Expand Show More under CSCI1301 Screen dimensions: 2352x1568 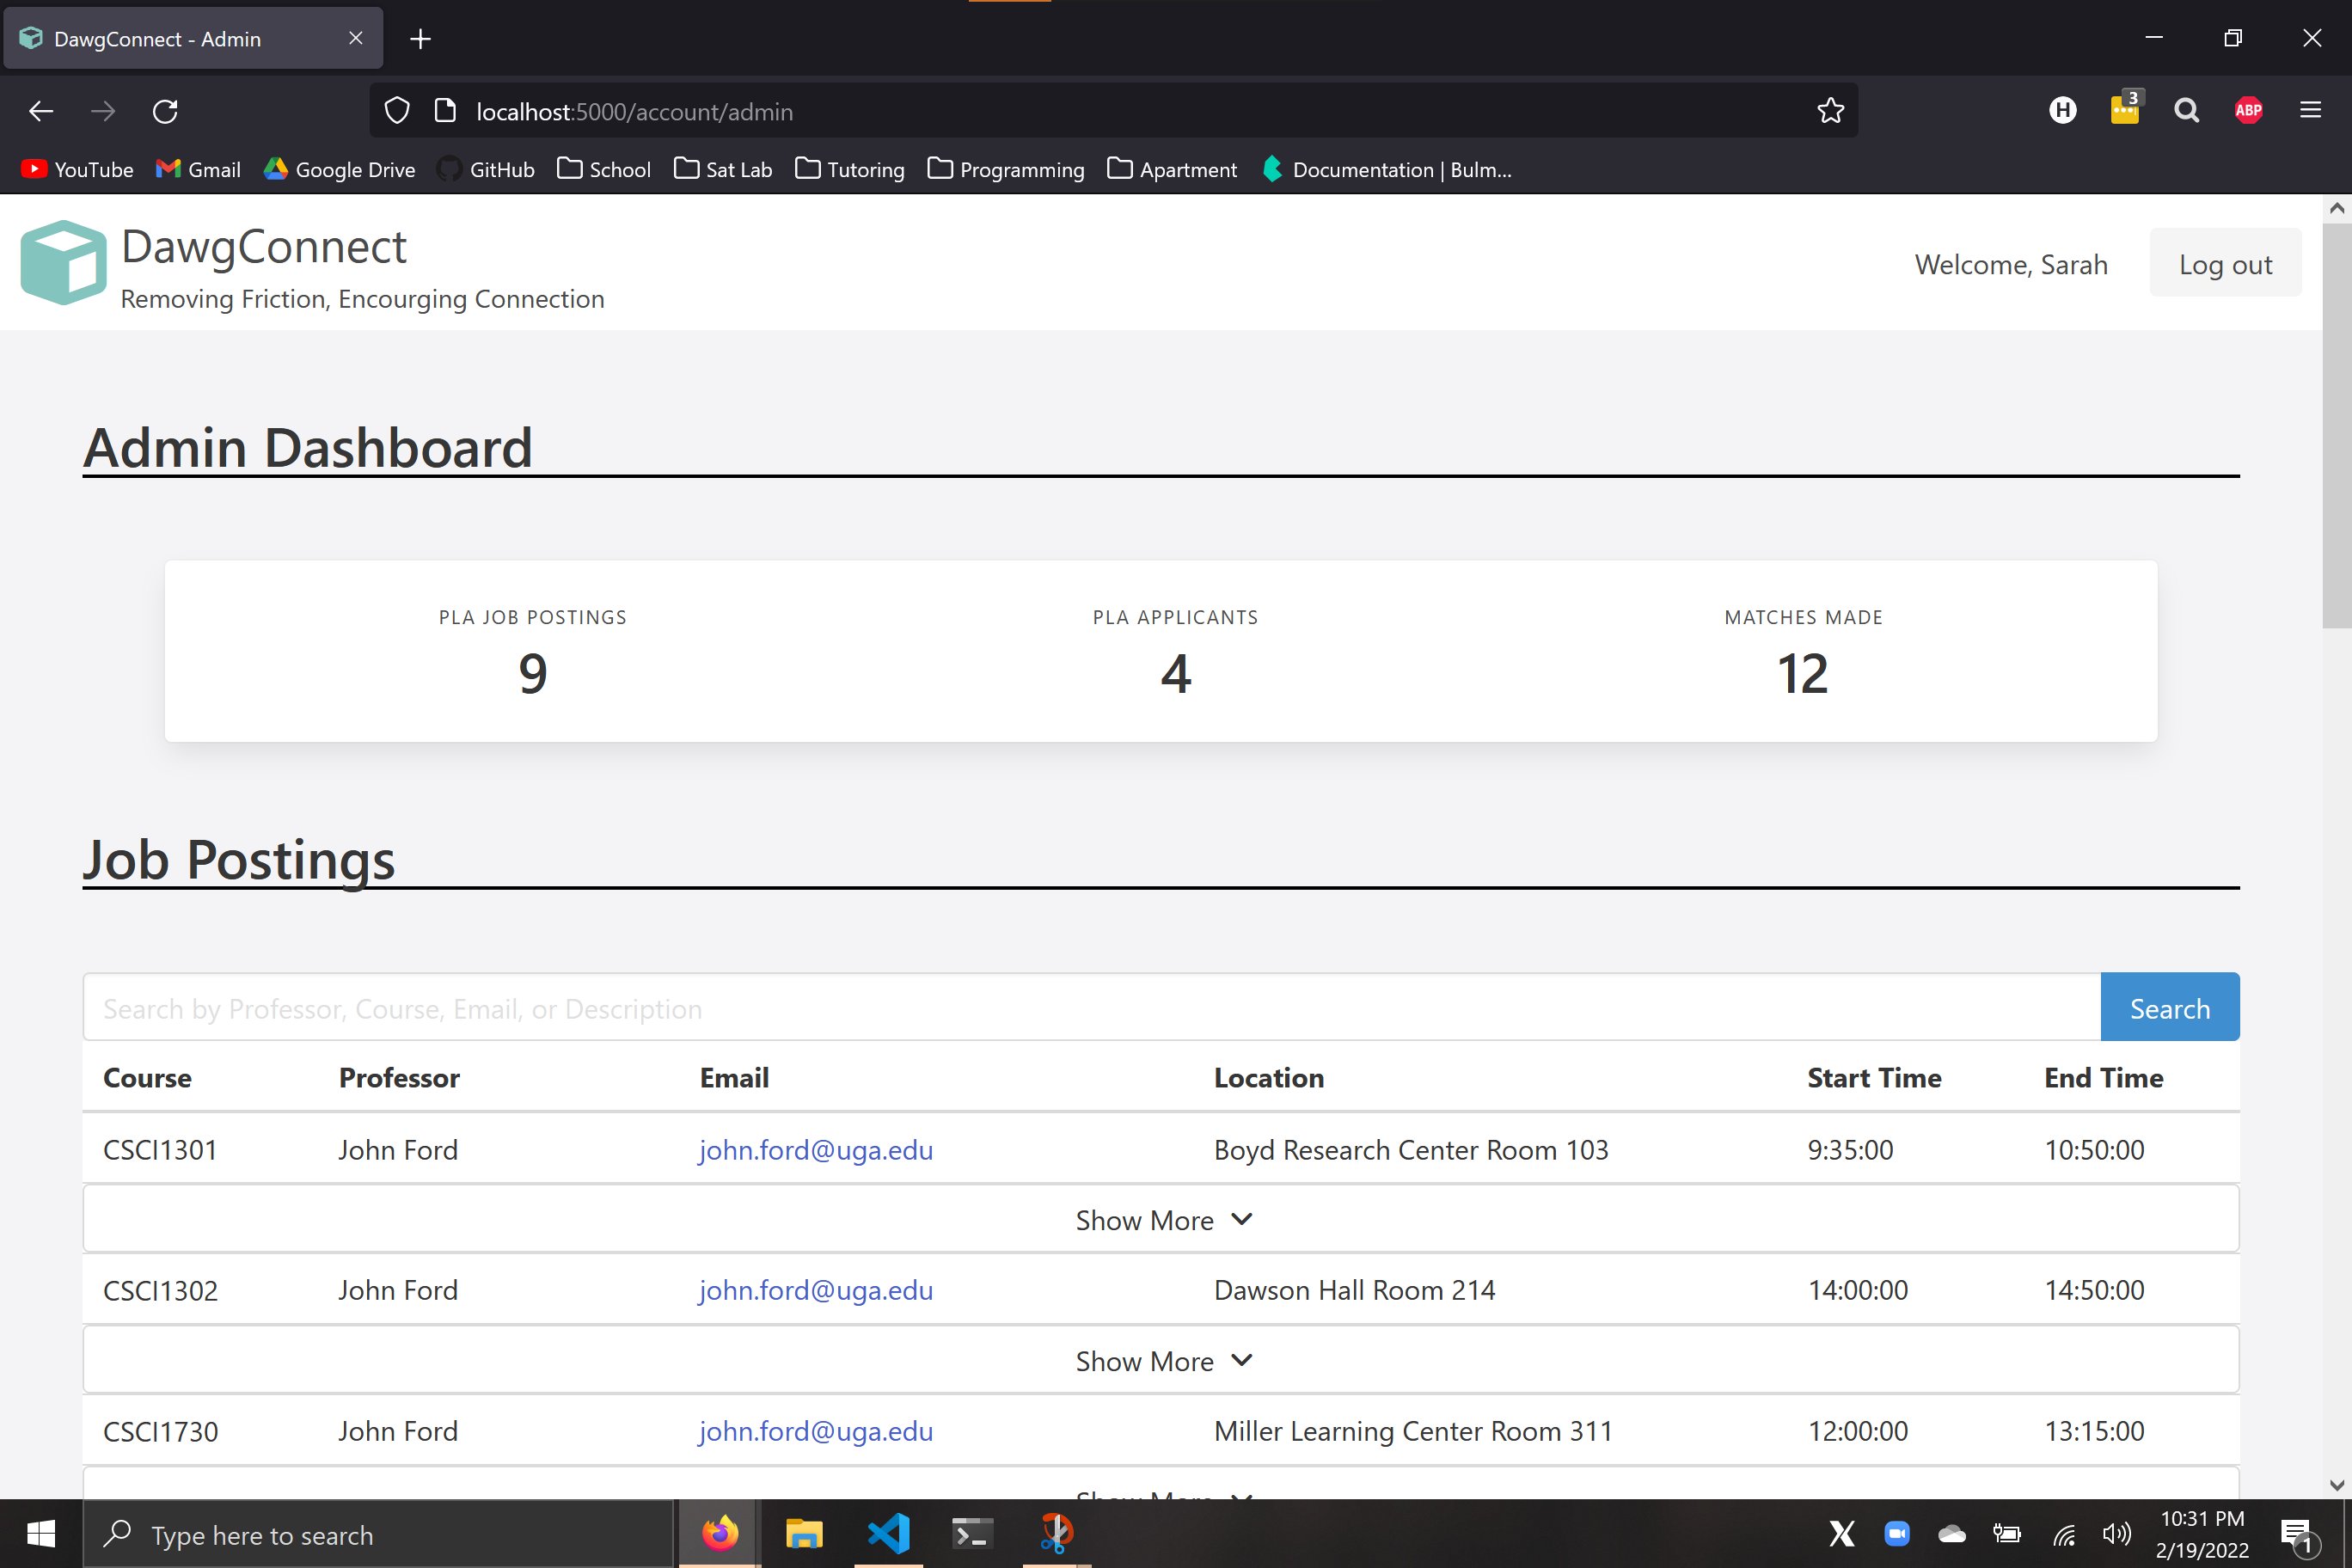[x=1161, y=1220]
